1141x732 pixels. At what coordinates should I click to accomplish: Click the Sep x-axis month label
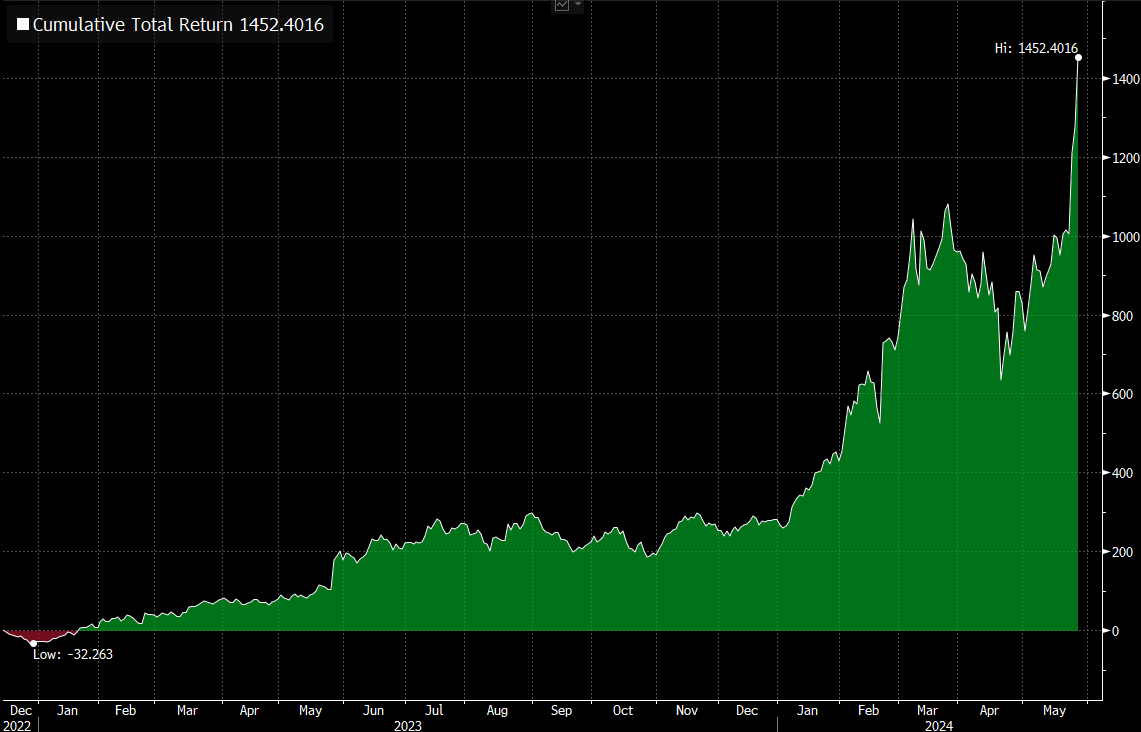tap(561, 710)
